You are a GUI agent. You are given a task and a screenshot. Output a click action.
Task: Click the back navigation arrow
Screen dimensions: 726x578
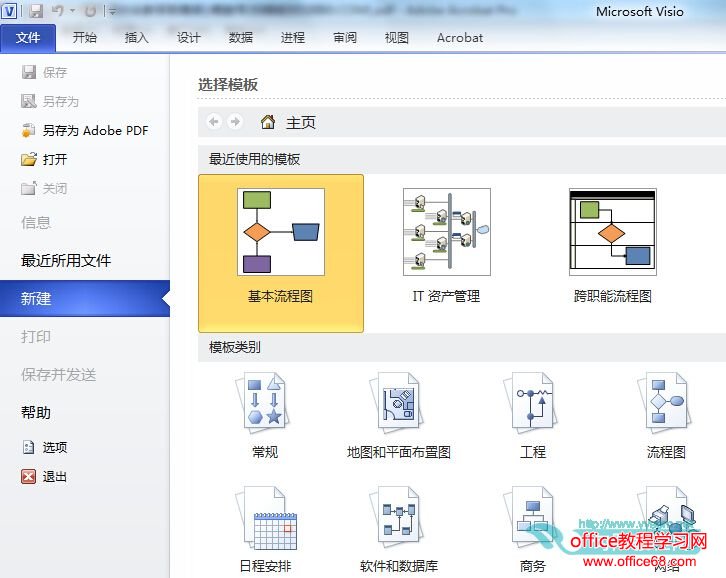click(x=214, y=122)
